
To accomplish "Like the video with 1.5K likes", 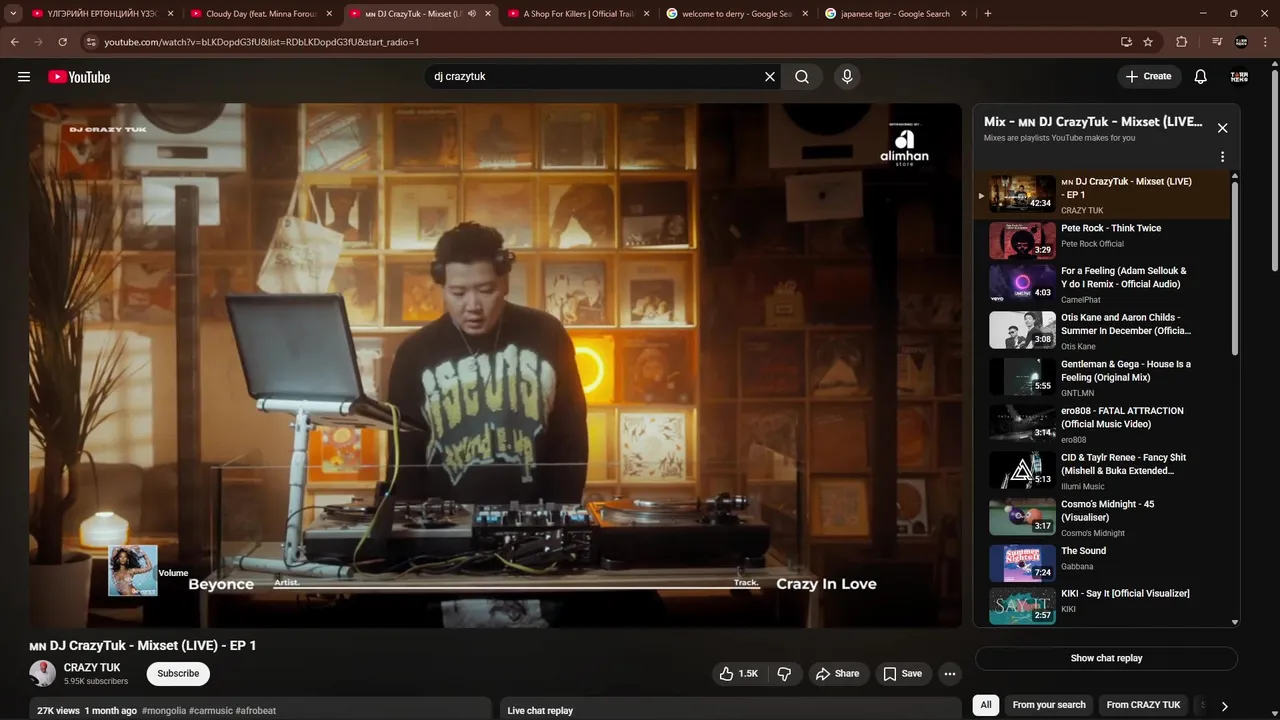I will click(x=738, y=674).
